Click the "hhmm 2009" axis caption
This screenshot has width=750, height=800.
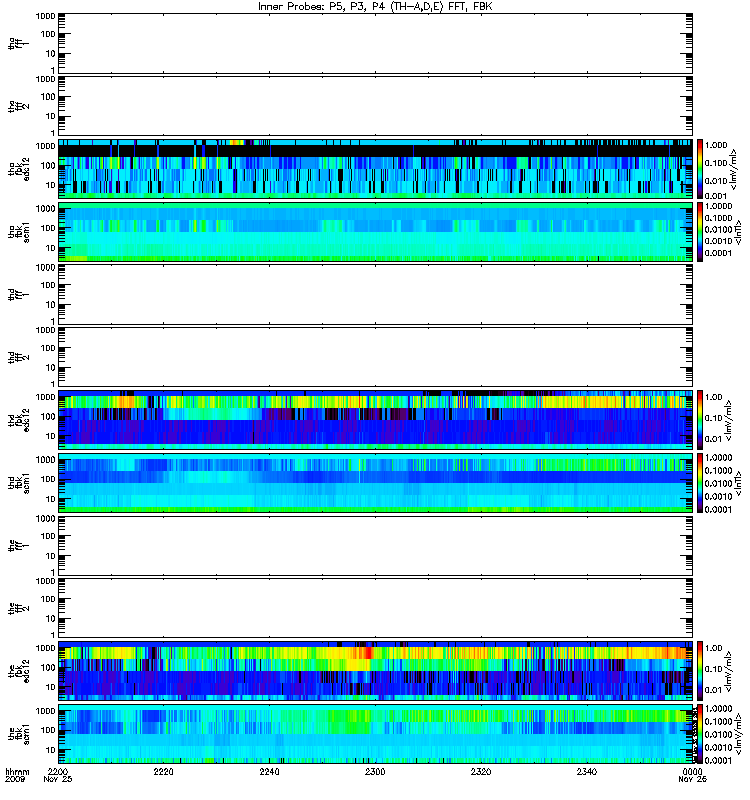click(17, 775)
